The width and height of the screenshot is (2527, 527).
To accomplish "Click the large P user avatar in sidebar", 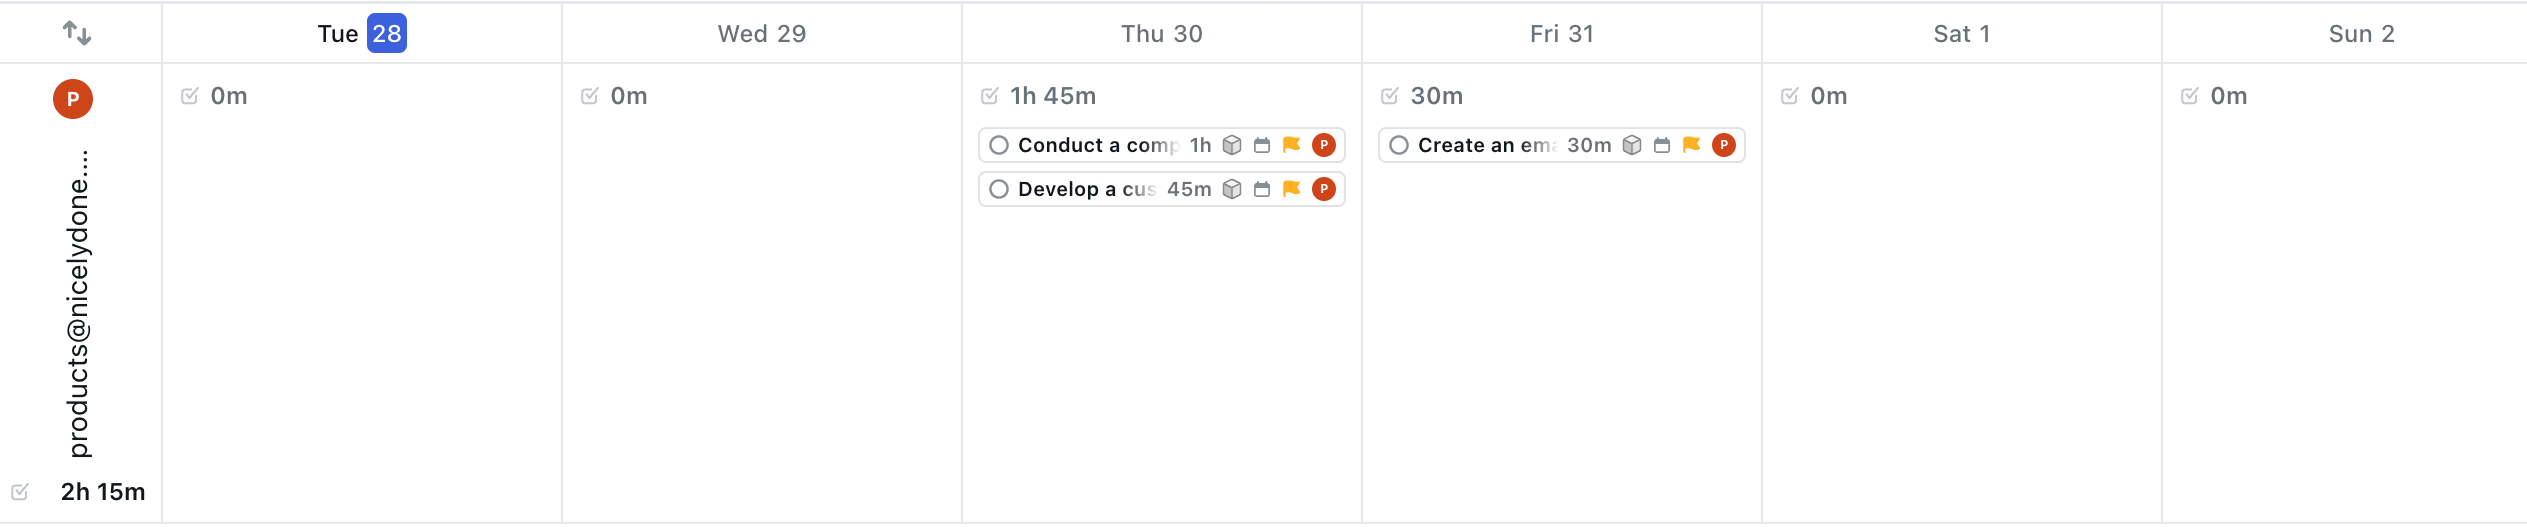I will [x=73, y=99].
